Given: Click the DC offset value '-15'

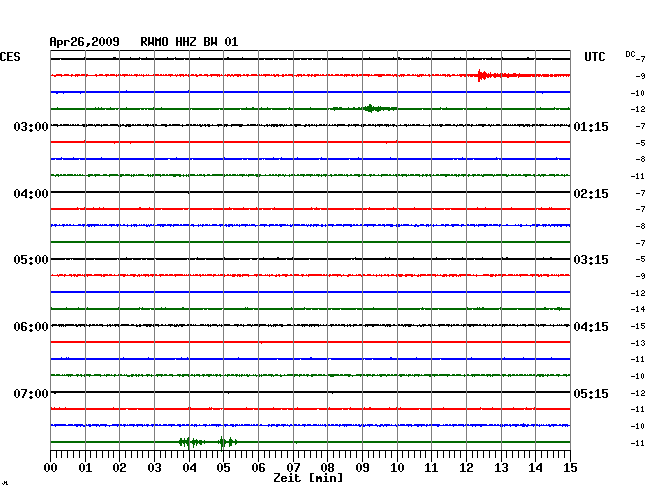Looking at the screenshot, I should tap(638, 326).
